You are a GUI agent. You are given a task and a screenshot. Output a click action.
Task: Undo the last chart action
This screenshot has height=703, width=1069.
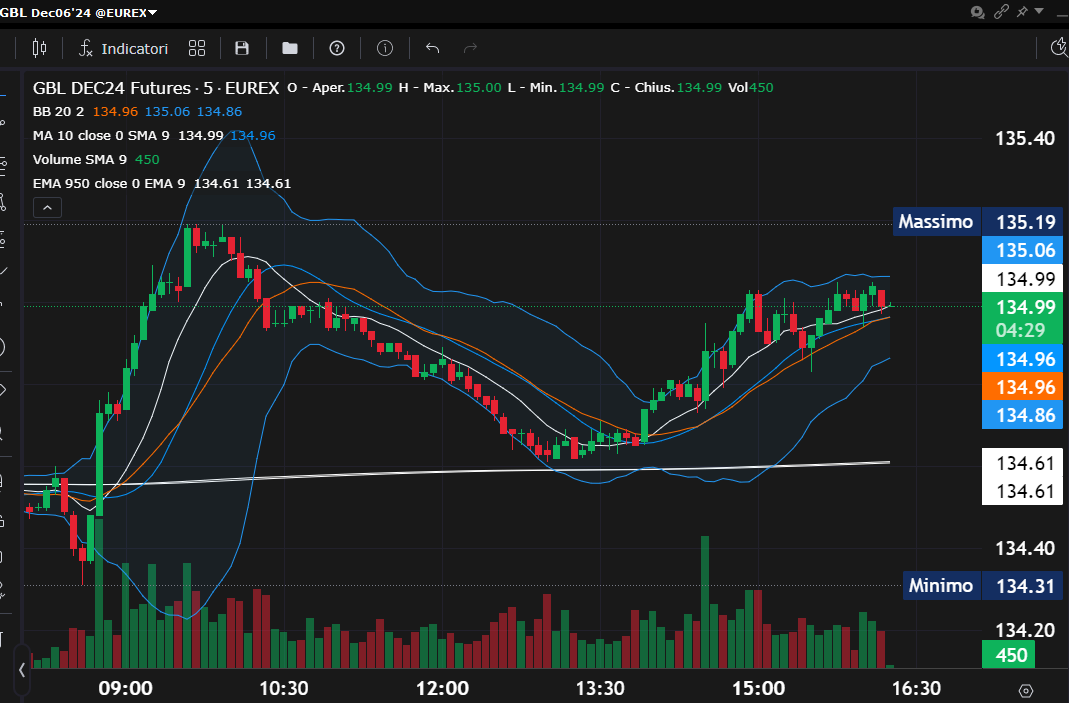tap(432, 48)
